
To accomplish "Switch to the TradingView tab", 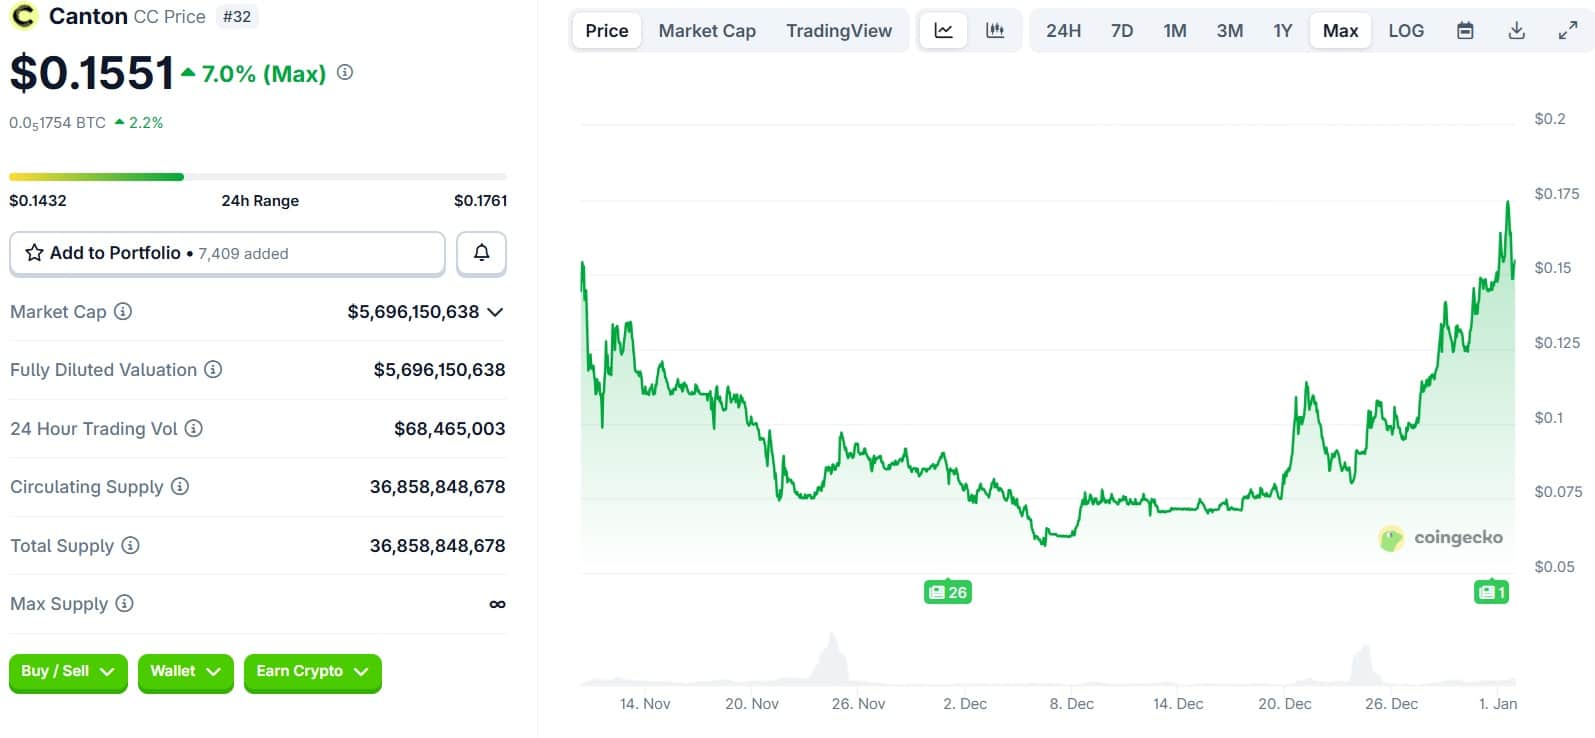I will pyautogui.click(x=838, y=31).
